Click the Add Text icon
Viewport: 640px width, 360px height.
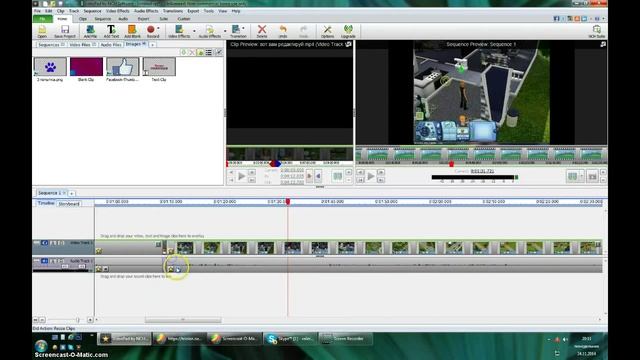pos(111,31)
